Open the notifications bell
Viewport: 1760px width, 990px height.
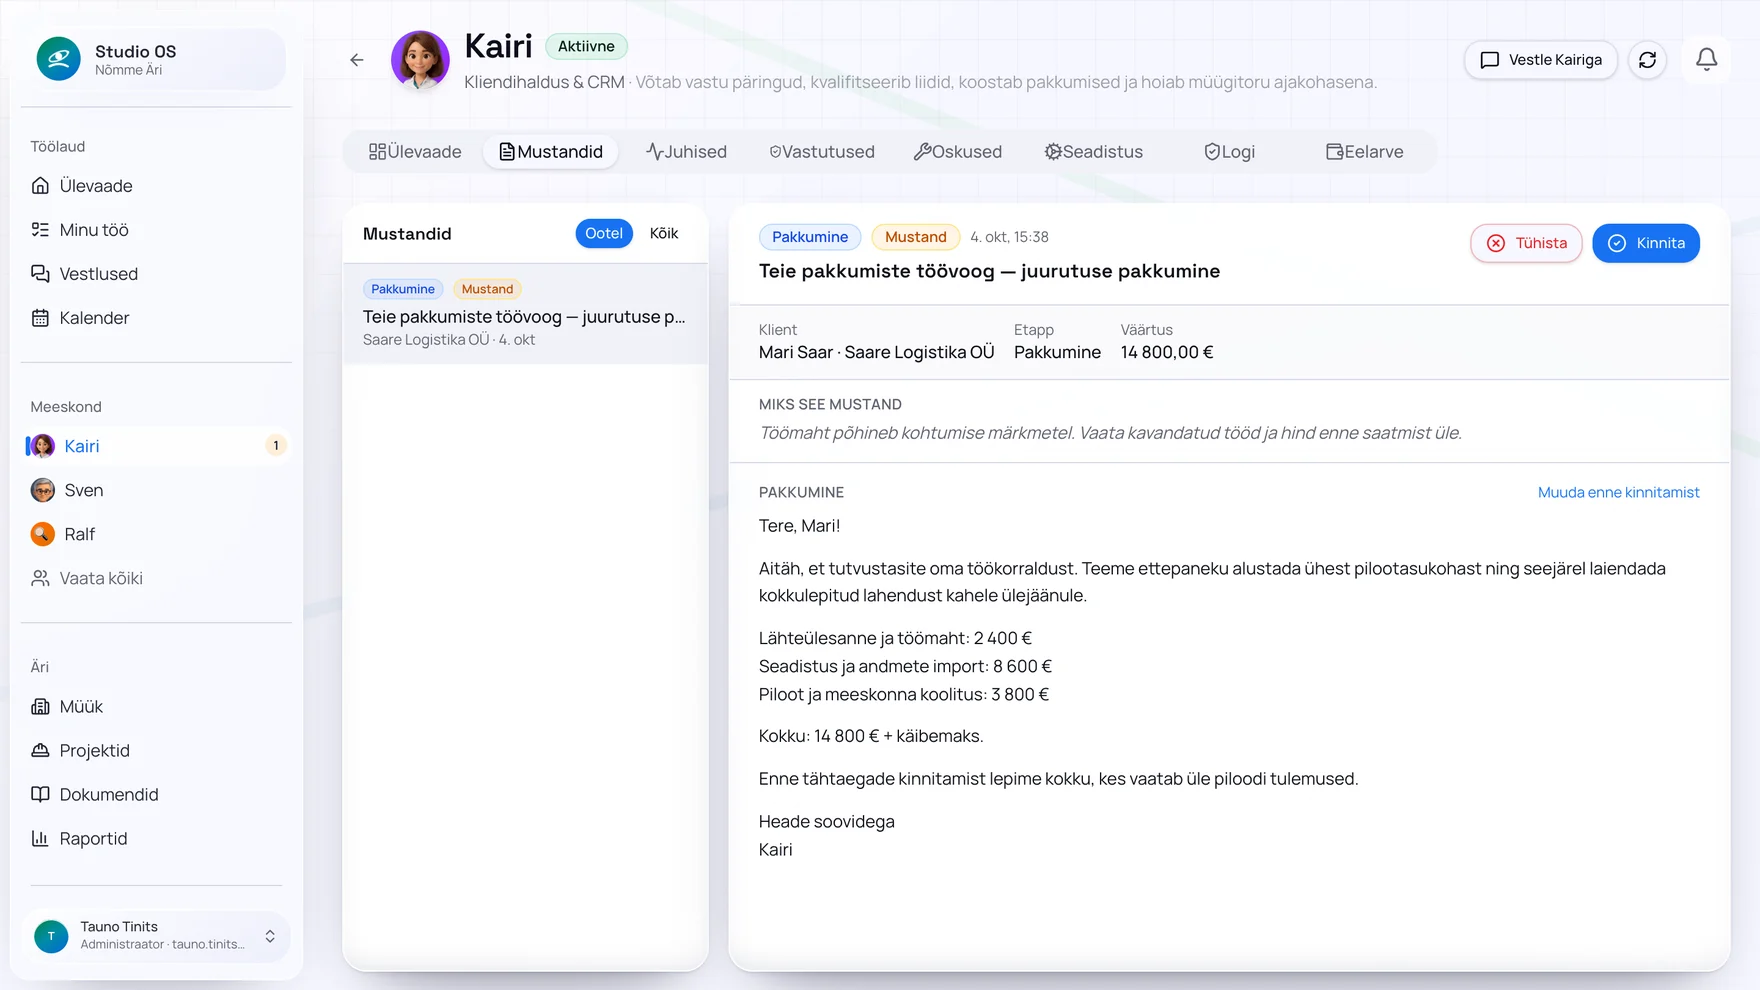point(1706,60)
